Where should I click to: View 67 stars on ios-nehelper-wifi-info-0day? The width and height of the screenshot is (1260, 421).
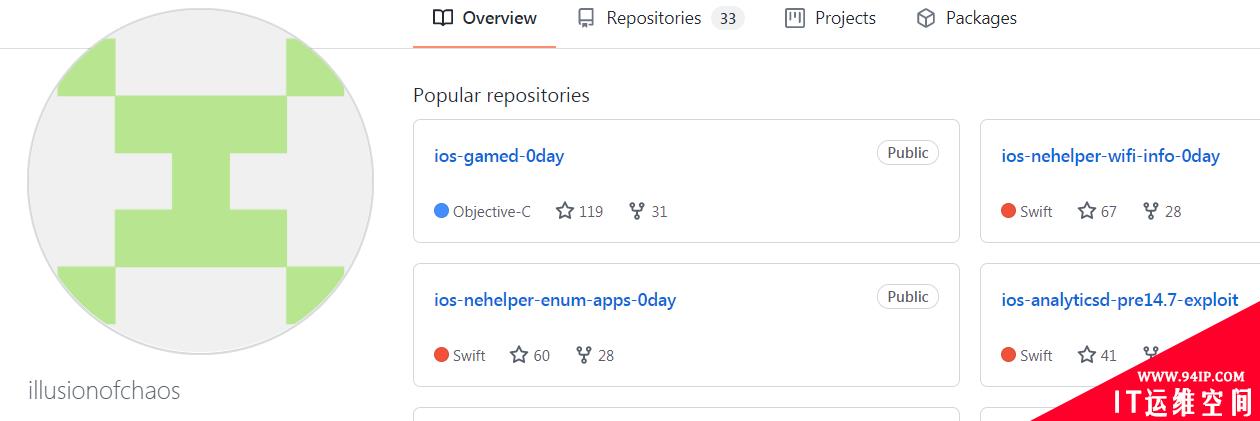[x=1097, y=211]
